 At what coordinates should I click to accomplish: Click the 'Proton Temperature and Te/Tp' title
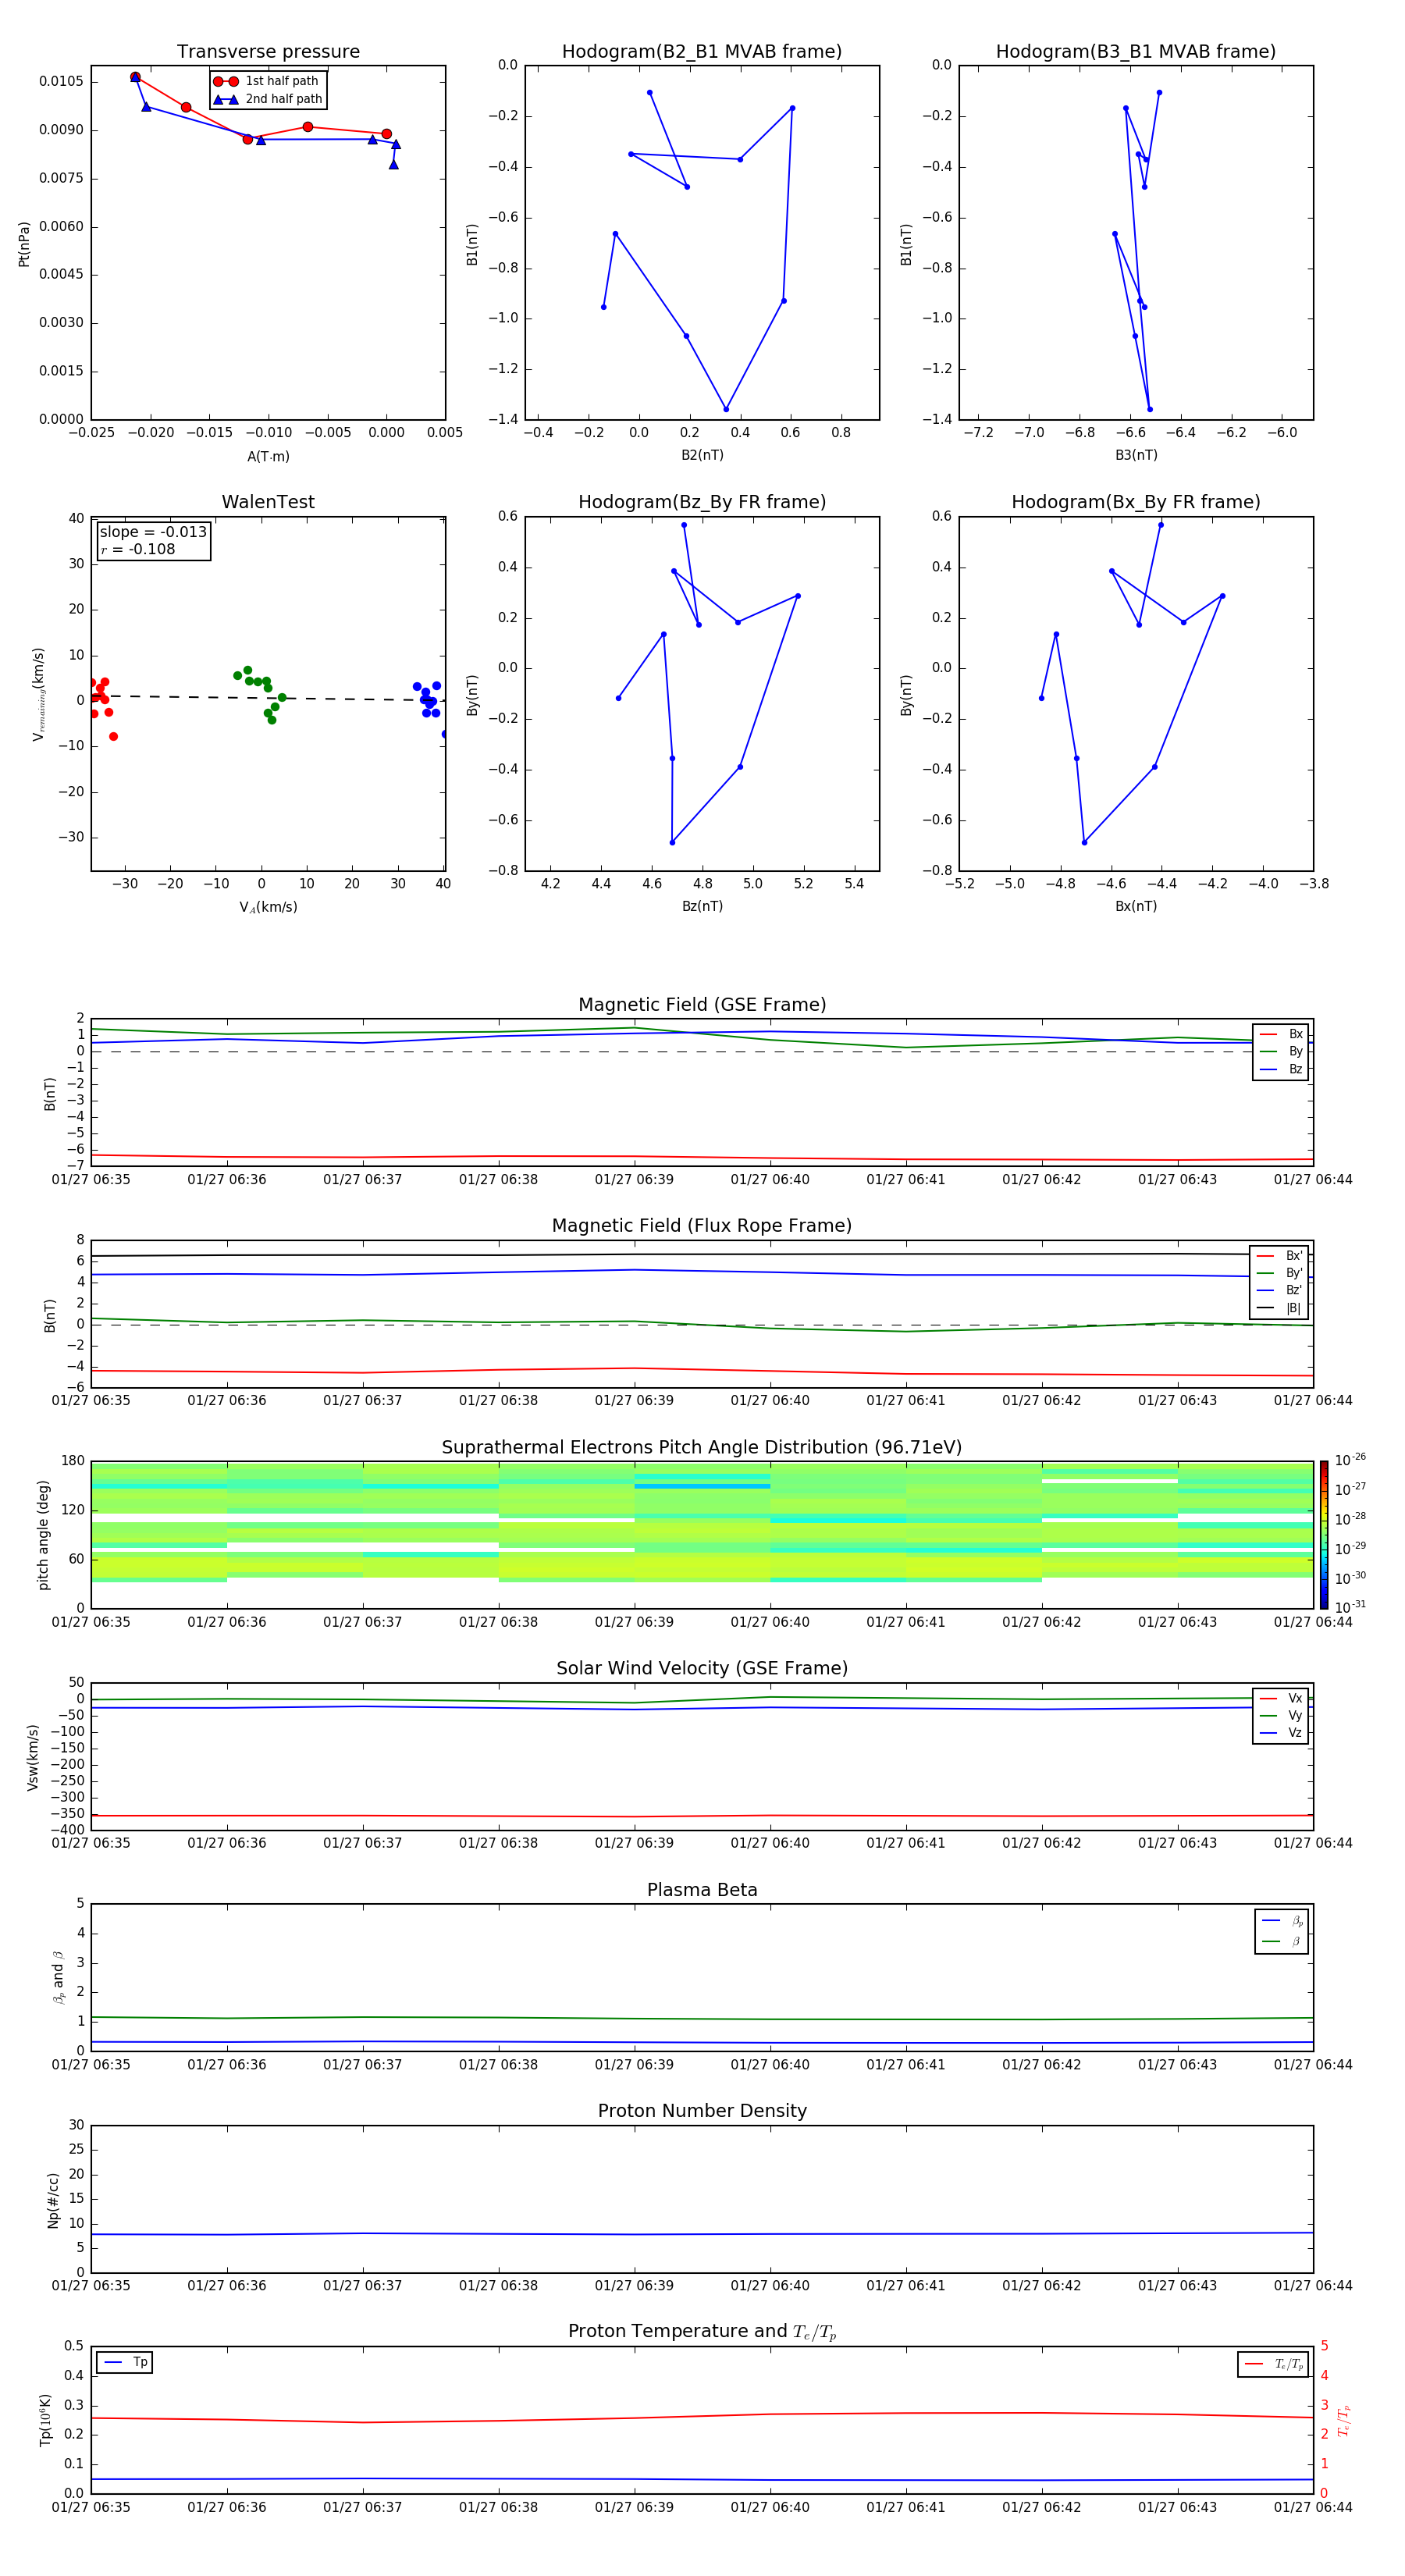coord(702,2331)
